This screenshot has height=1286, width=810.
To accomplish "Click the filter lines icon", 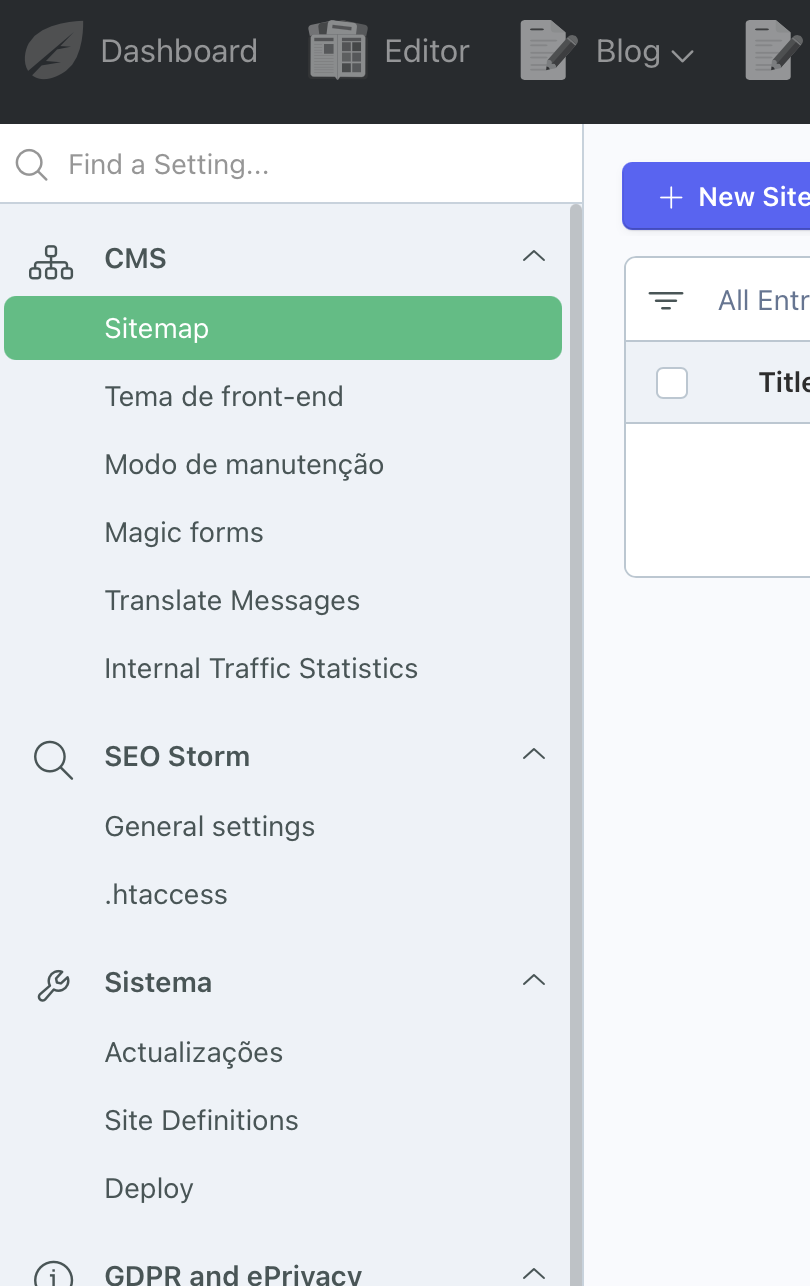I will click(x=666, y=300).
